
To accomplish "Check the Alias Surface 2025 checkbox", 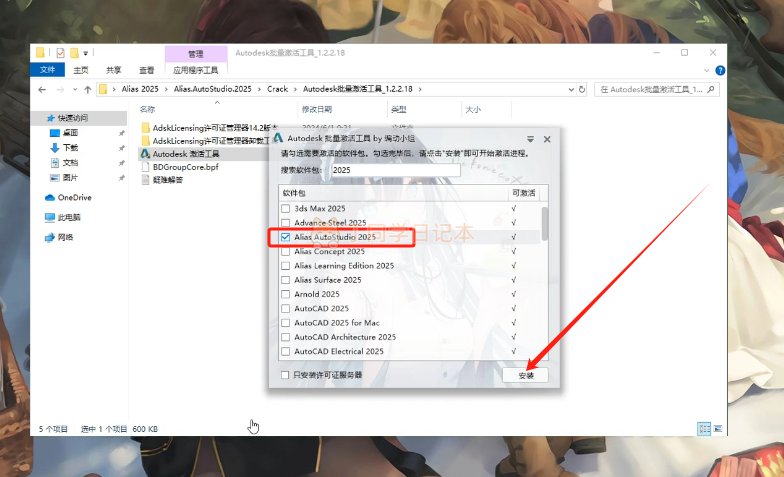I will 286,280.
